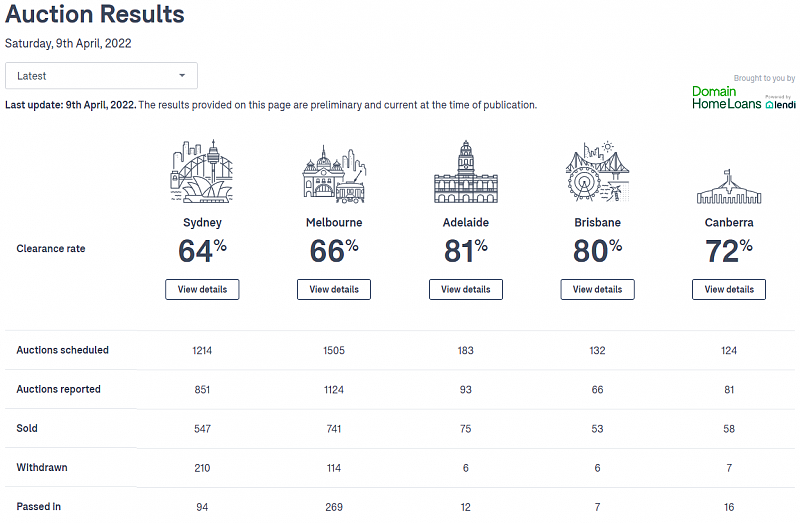View details for Adelaide
Viewport: 800px width, 523px height.
tap(465, 289)
